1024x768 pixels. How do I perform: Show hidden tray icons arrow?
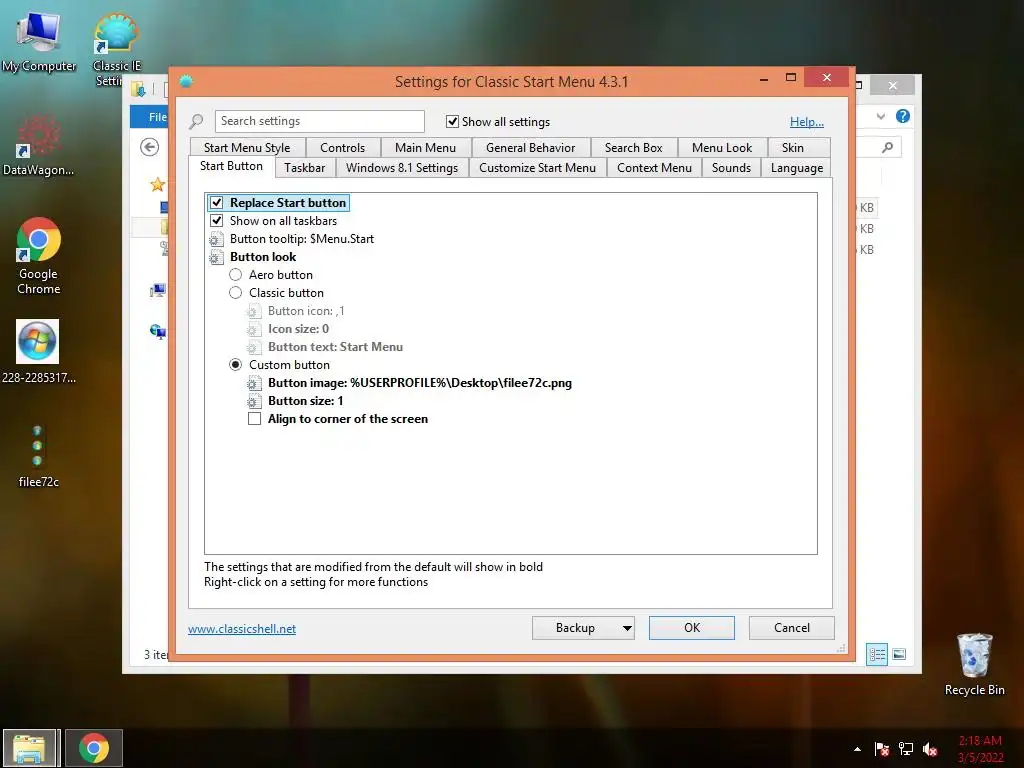[x=857, y=749]
